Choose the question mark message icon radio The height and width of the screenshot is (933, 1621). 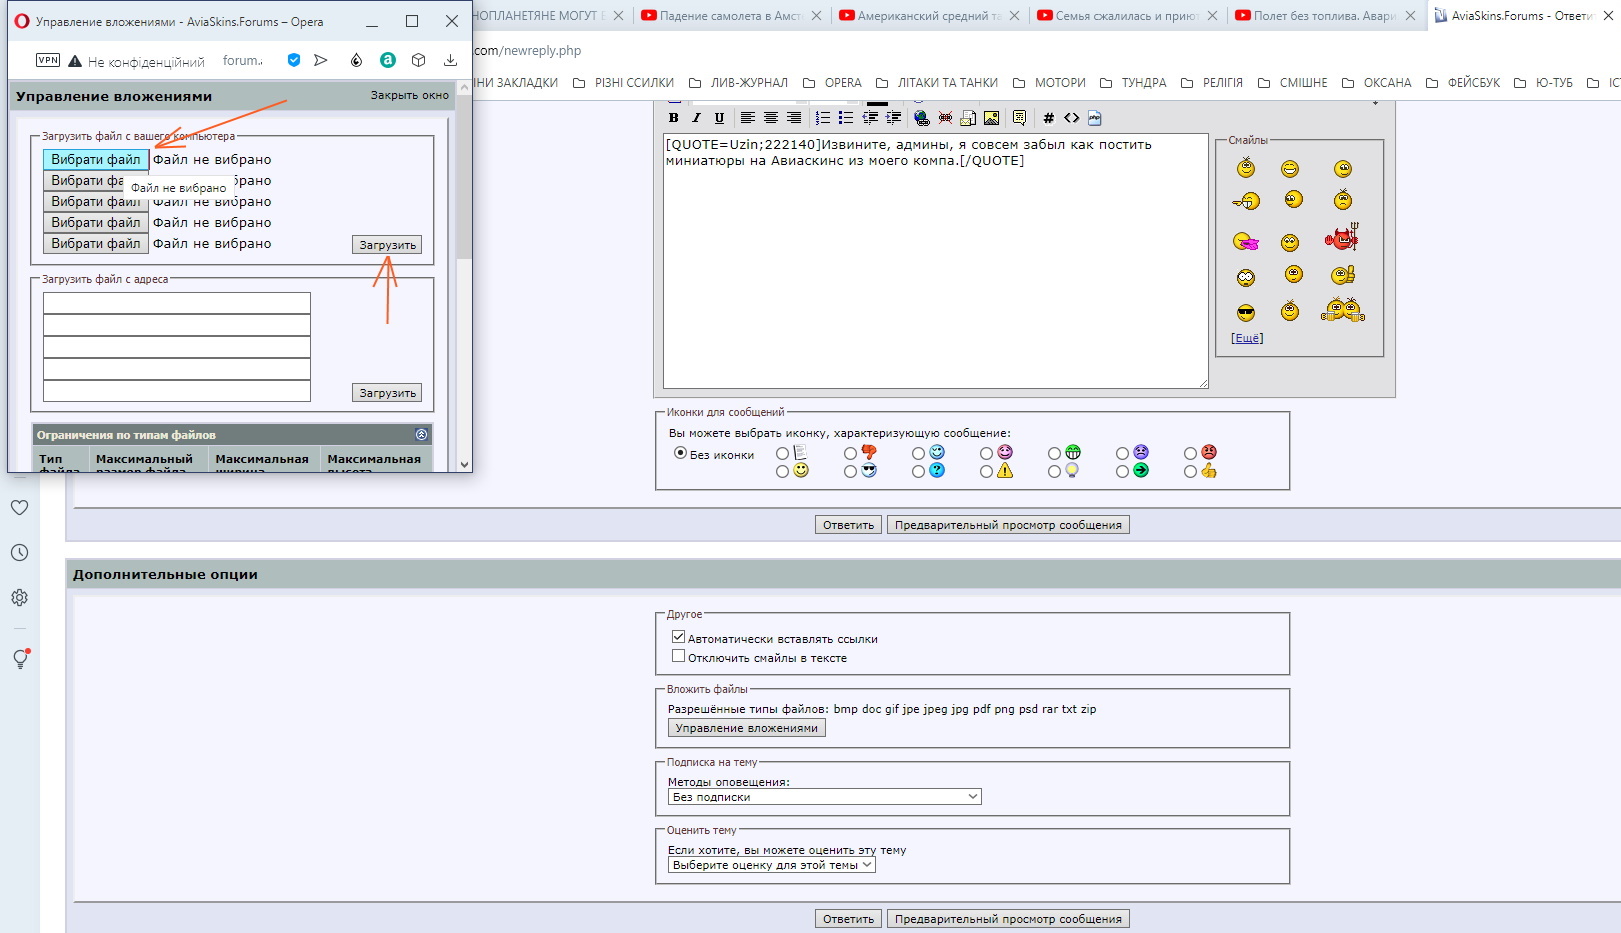(x=918, y=472)
